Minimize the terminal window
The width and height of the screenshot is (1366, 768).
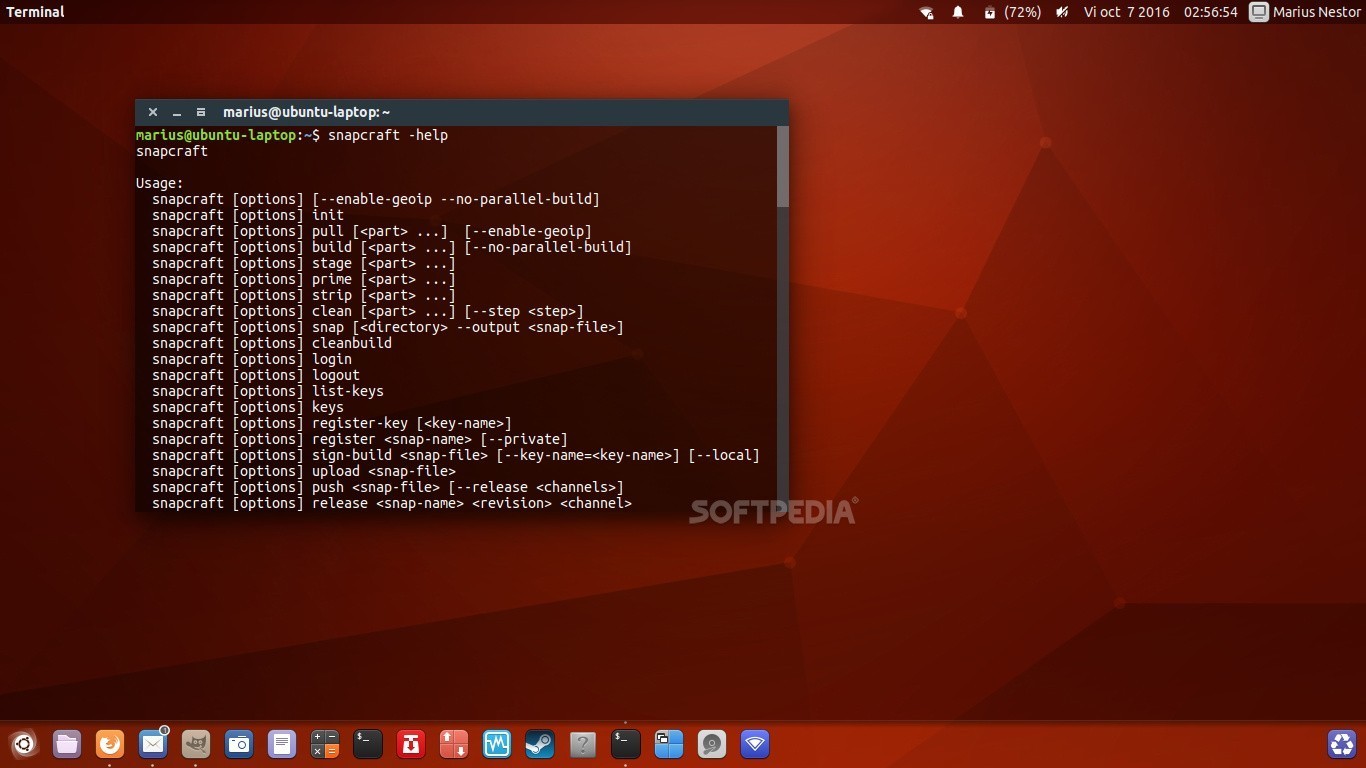tap(177, 112)
